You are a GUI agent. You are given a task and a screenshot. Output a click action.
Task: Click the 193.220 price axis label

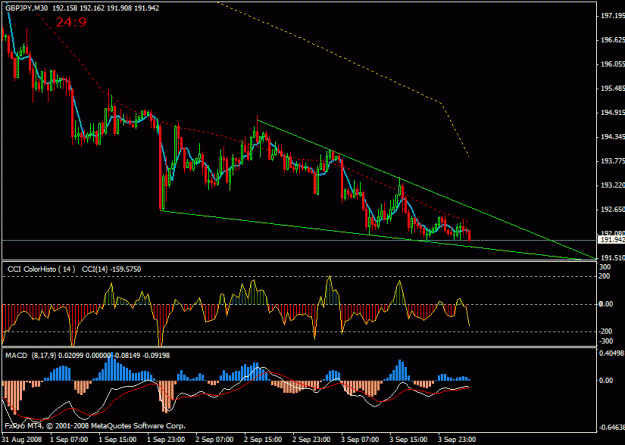[612, 185]
